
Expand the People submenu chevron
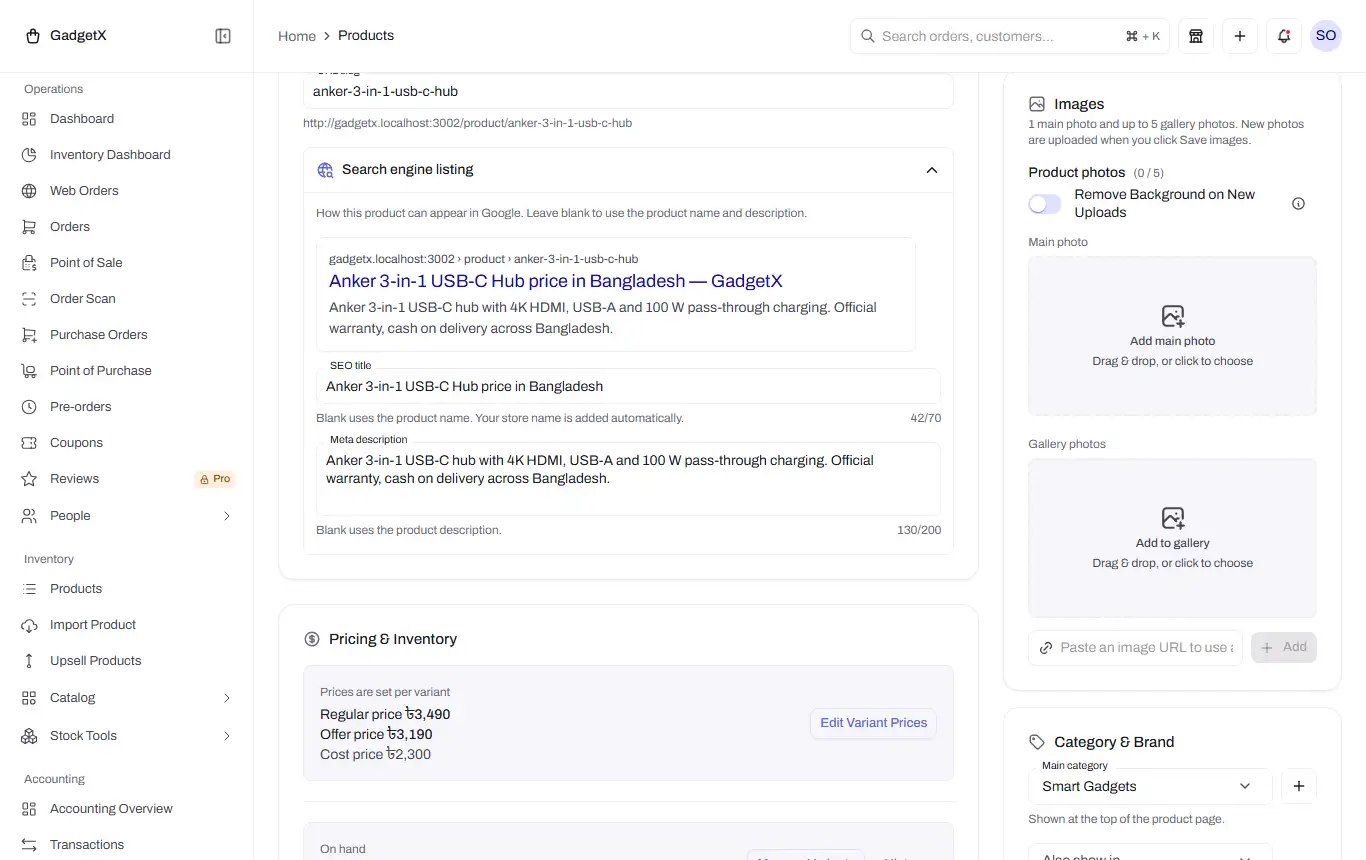pyautogui.click(x=226, y=516)
